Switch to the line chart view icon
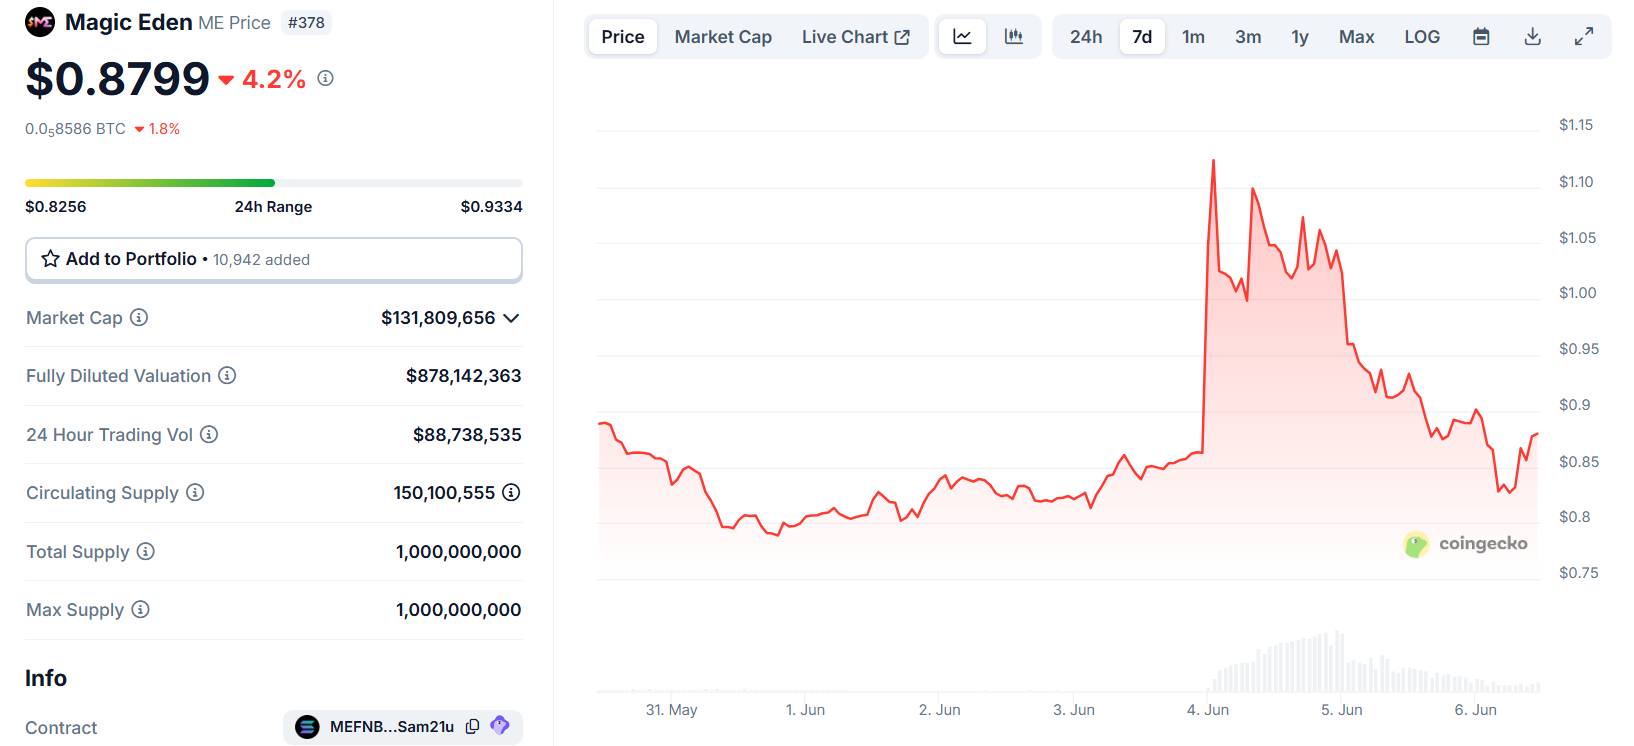 click(962, 37)
